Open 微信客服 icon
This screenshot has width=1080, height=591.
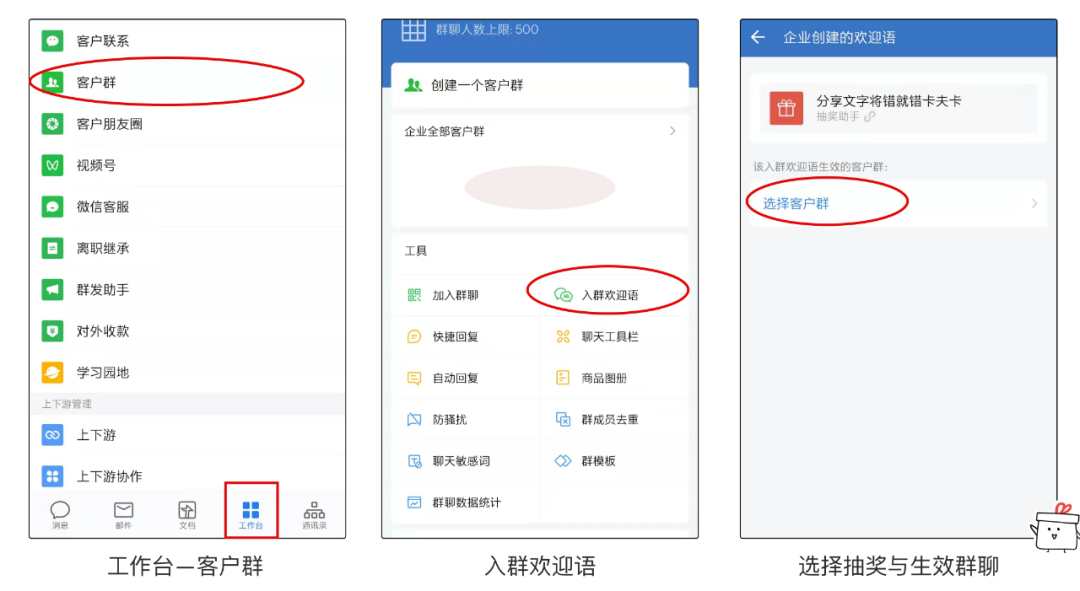[x=52, y=207]
